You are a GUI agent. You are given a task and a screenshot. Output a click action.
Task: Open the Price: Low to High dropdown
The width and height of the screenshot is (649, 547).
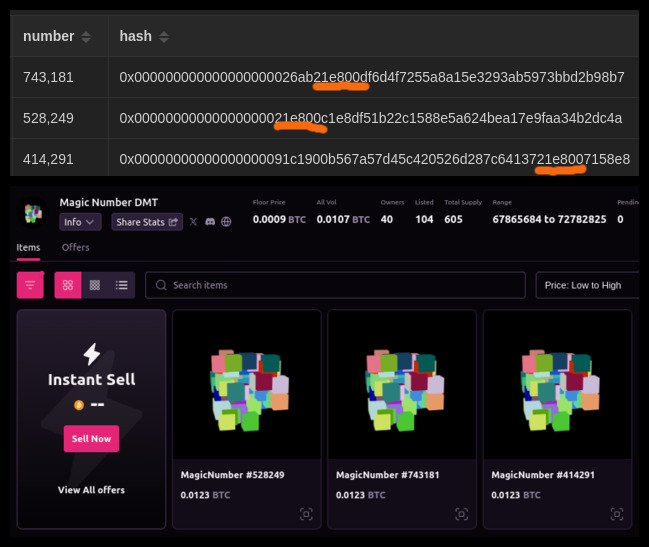587,285
